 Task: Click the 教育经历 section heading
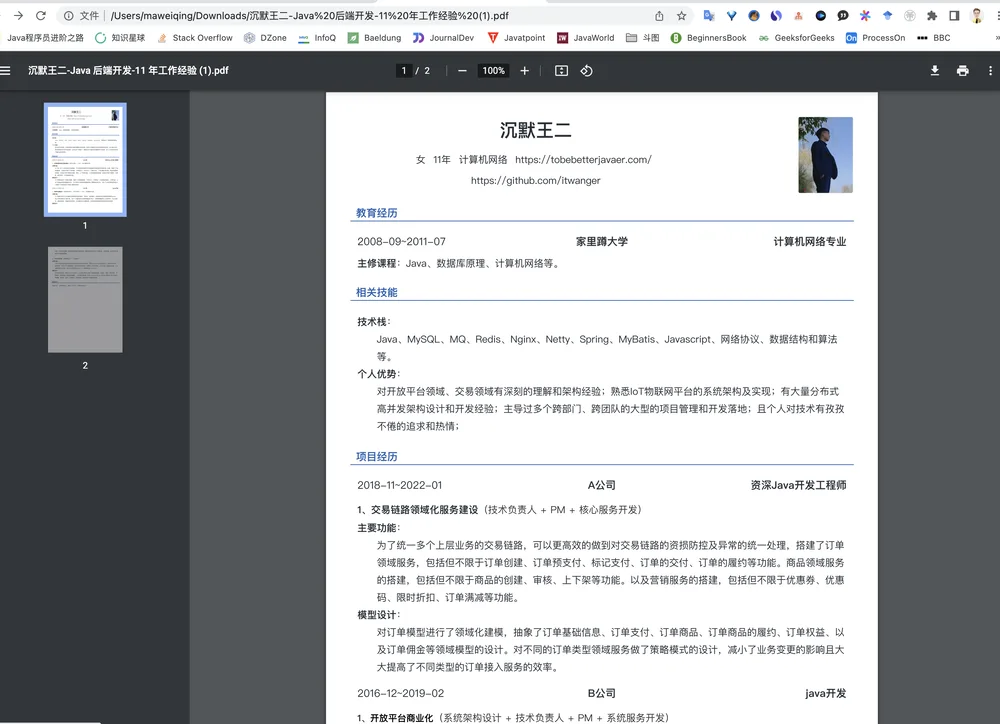coord(376,213)
